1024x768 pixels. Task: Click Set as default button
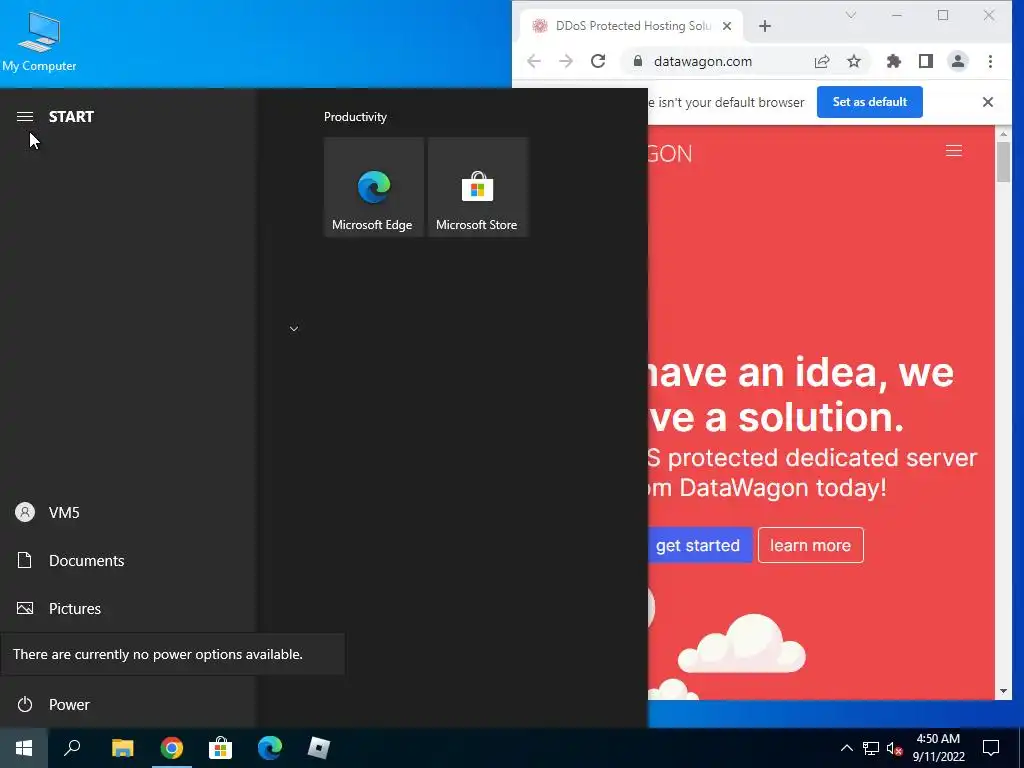pyautogui.click(x=869, y=102)
